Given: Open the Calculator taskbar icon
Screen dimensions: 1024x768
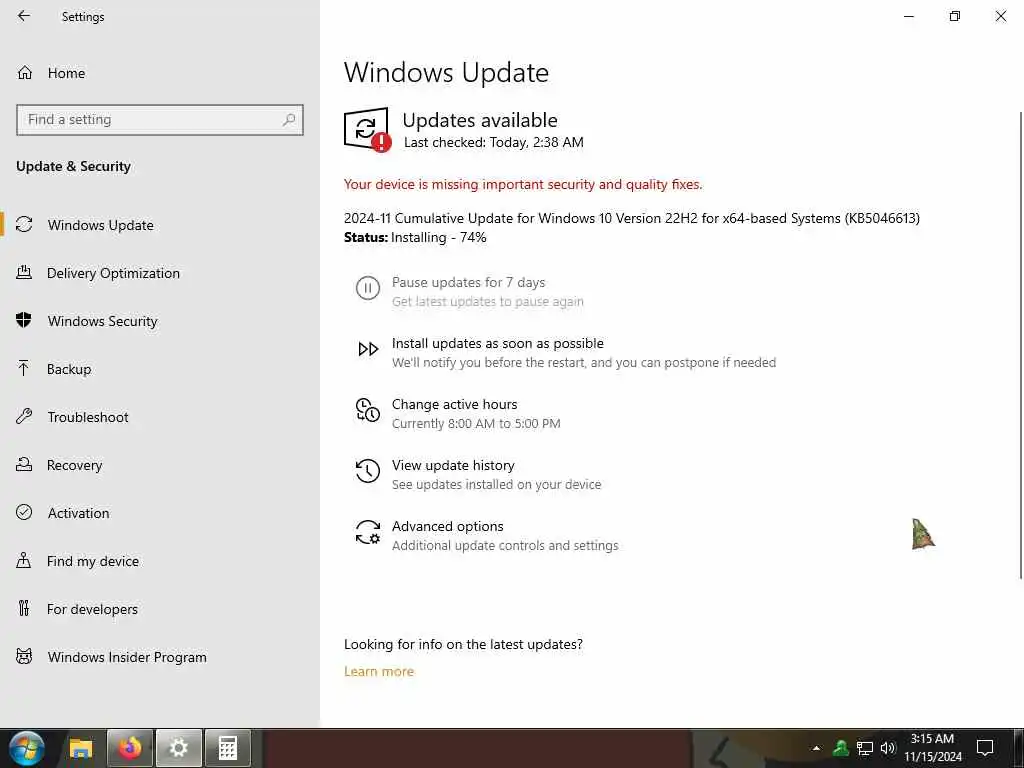Looking at the screenshot, I should pos(227,748).
